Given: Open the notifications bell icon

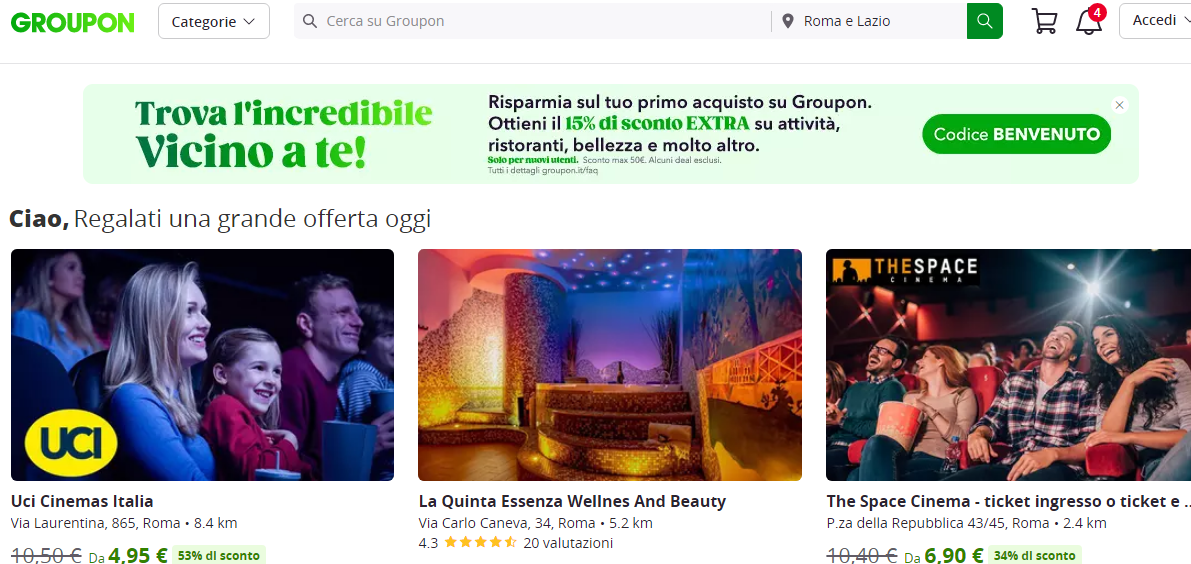Looking at the screenshot, I should pos(1088,21).
